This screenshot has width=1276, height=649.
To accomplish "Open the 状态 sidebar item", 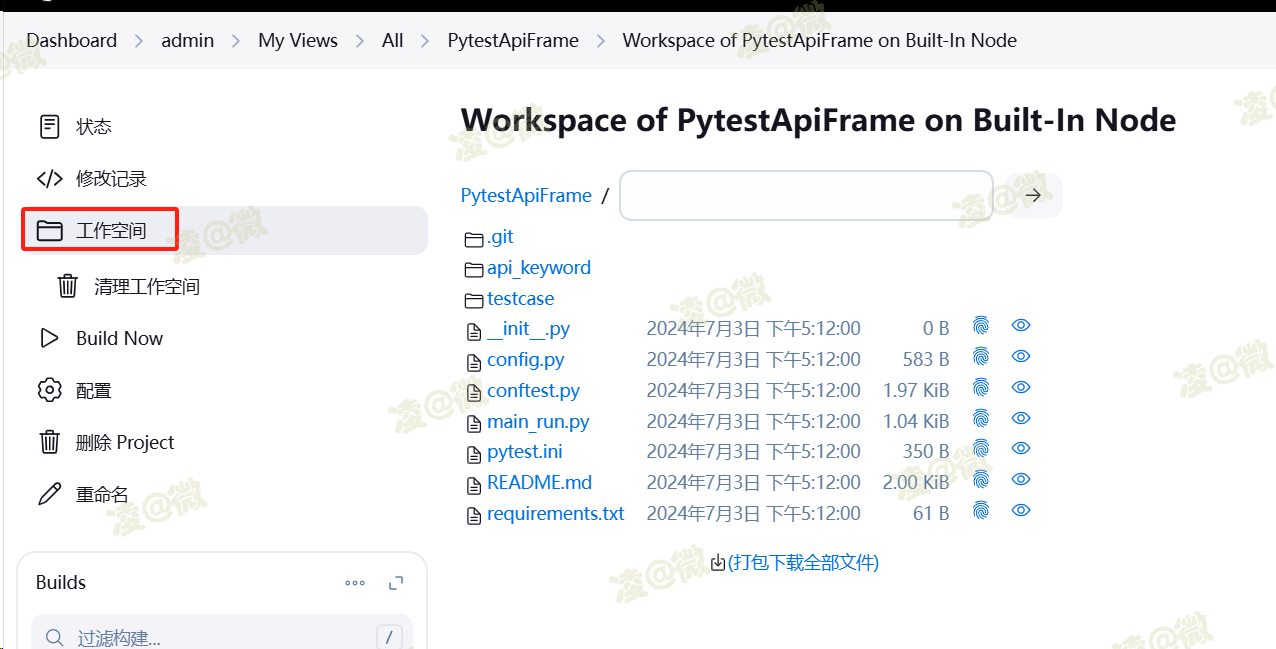I will [x=93, y=127].
